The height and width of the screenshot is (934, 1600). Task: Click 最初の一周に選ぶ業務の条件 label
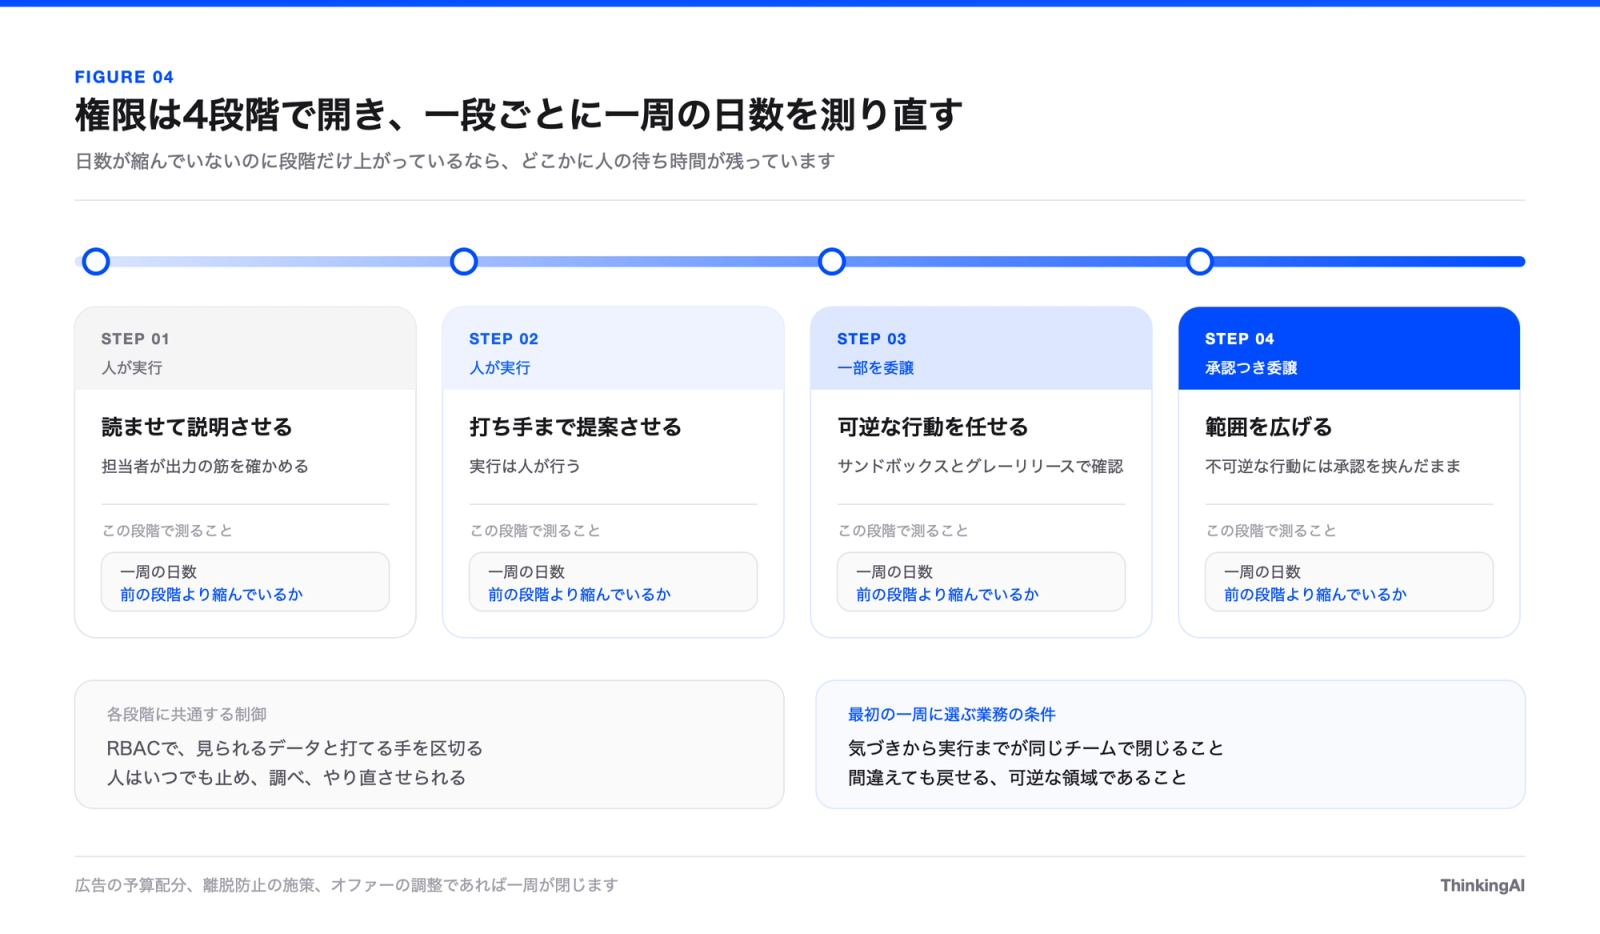pyautogui.click(x=952, y=714)
